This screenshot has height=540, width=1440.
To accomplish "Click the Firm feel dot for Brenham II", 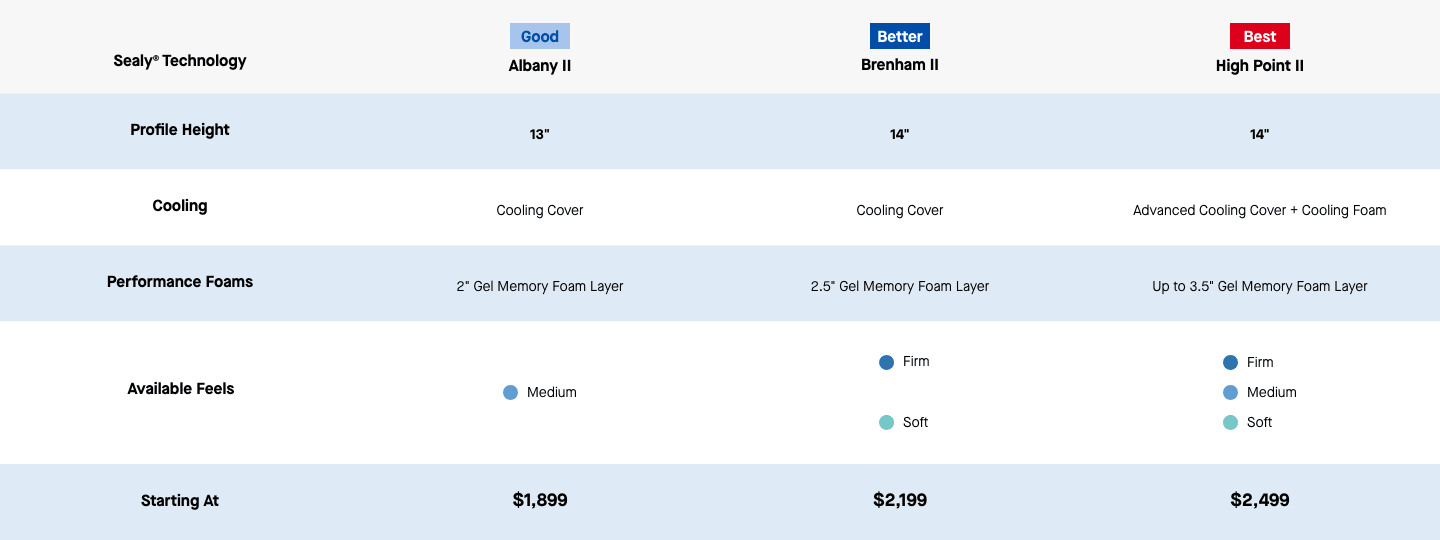I will tap(886, 362).
